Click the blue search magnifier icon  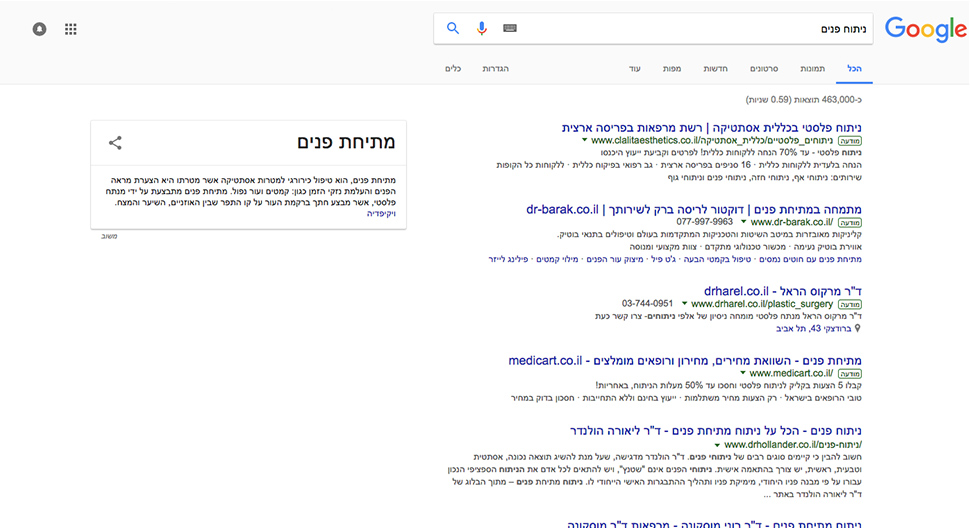(x=453, y=28)
